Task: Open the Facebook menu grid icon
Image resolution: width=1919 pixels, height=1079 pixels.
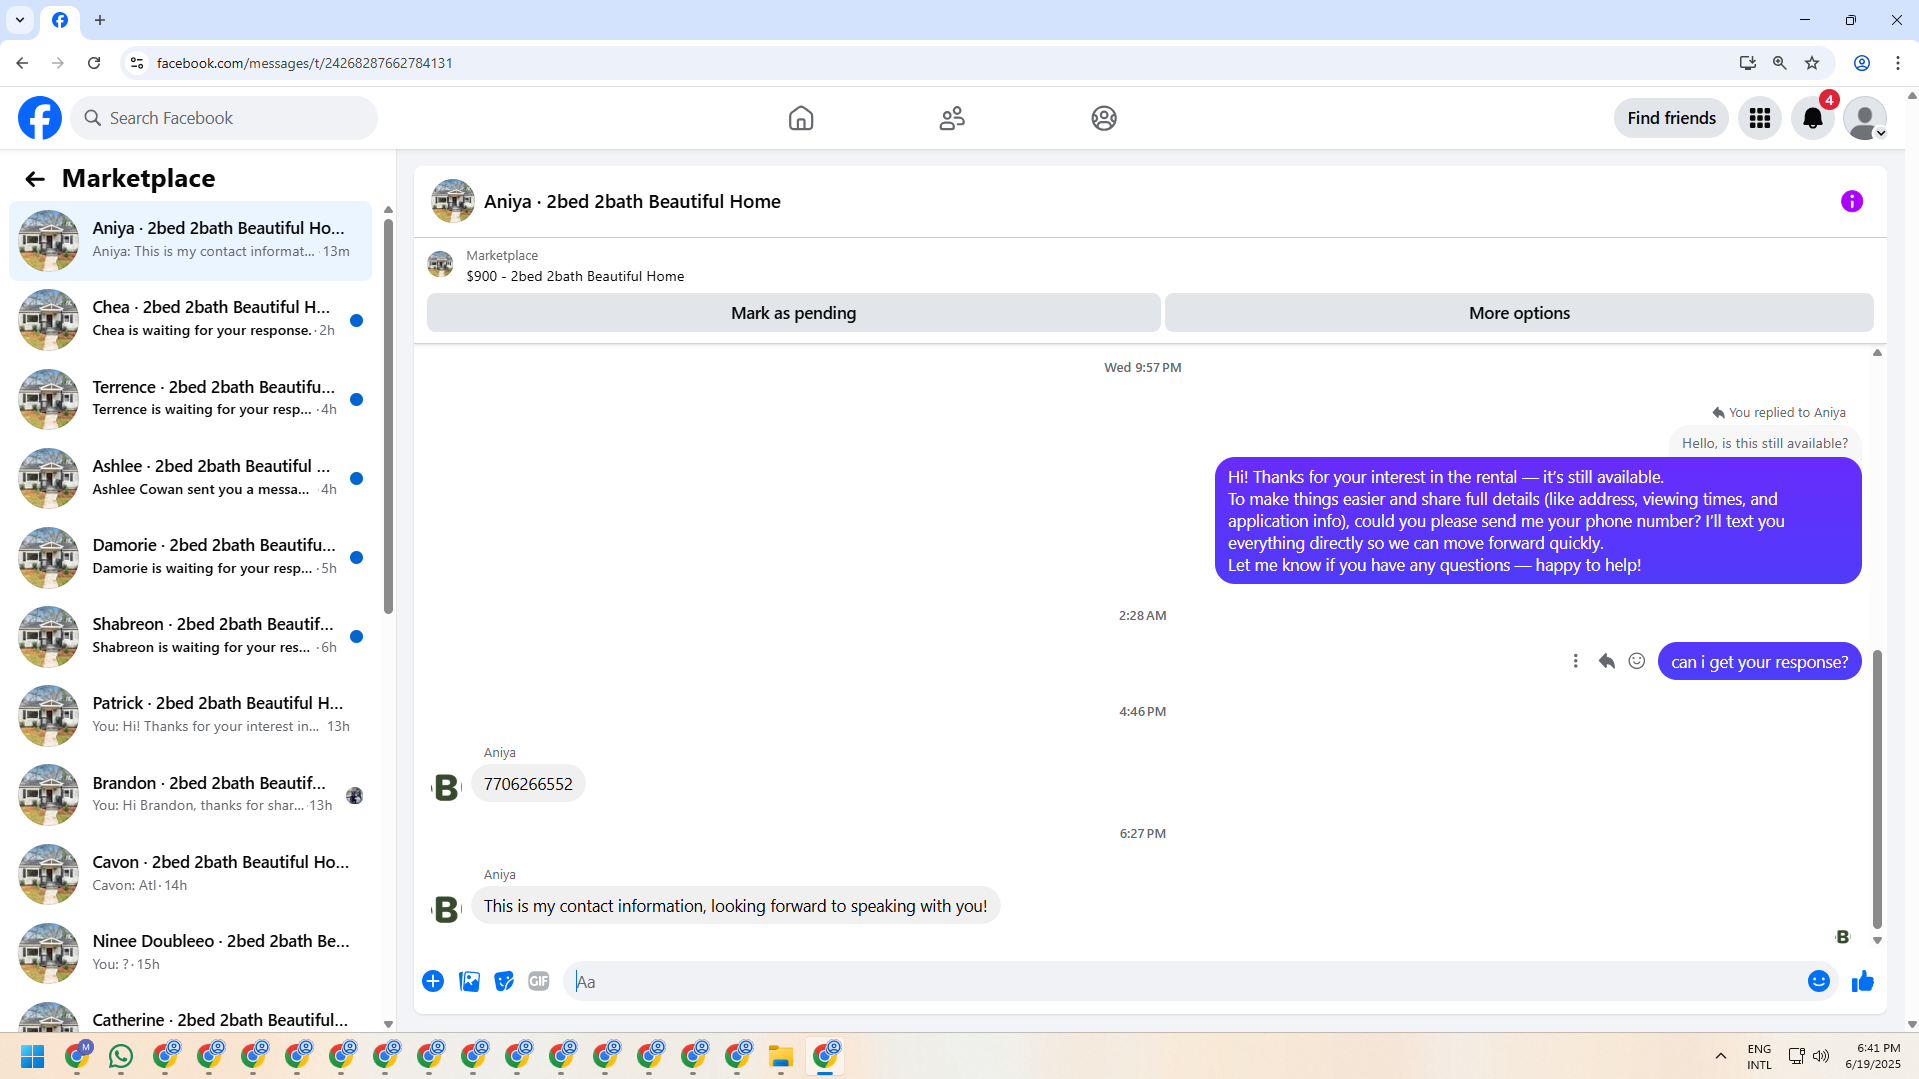Action: [1760, 118]
